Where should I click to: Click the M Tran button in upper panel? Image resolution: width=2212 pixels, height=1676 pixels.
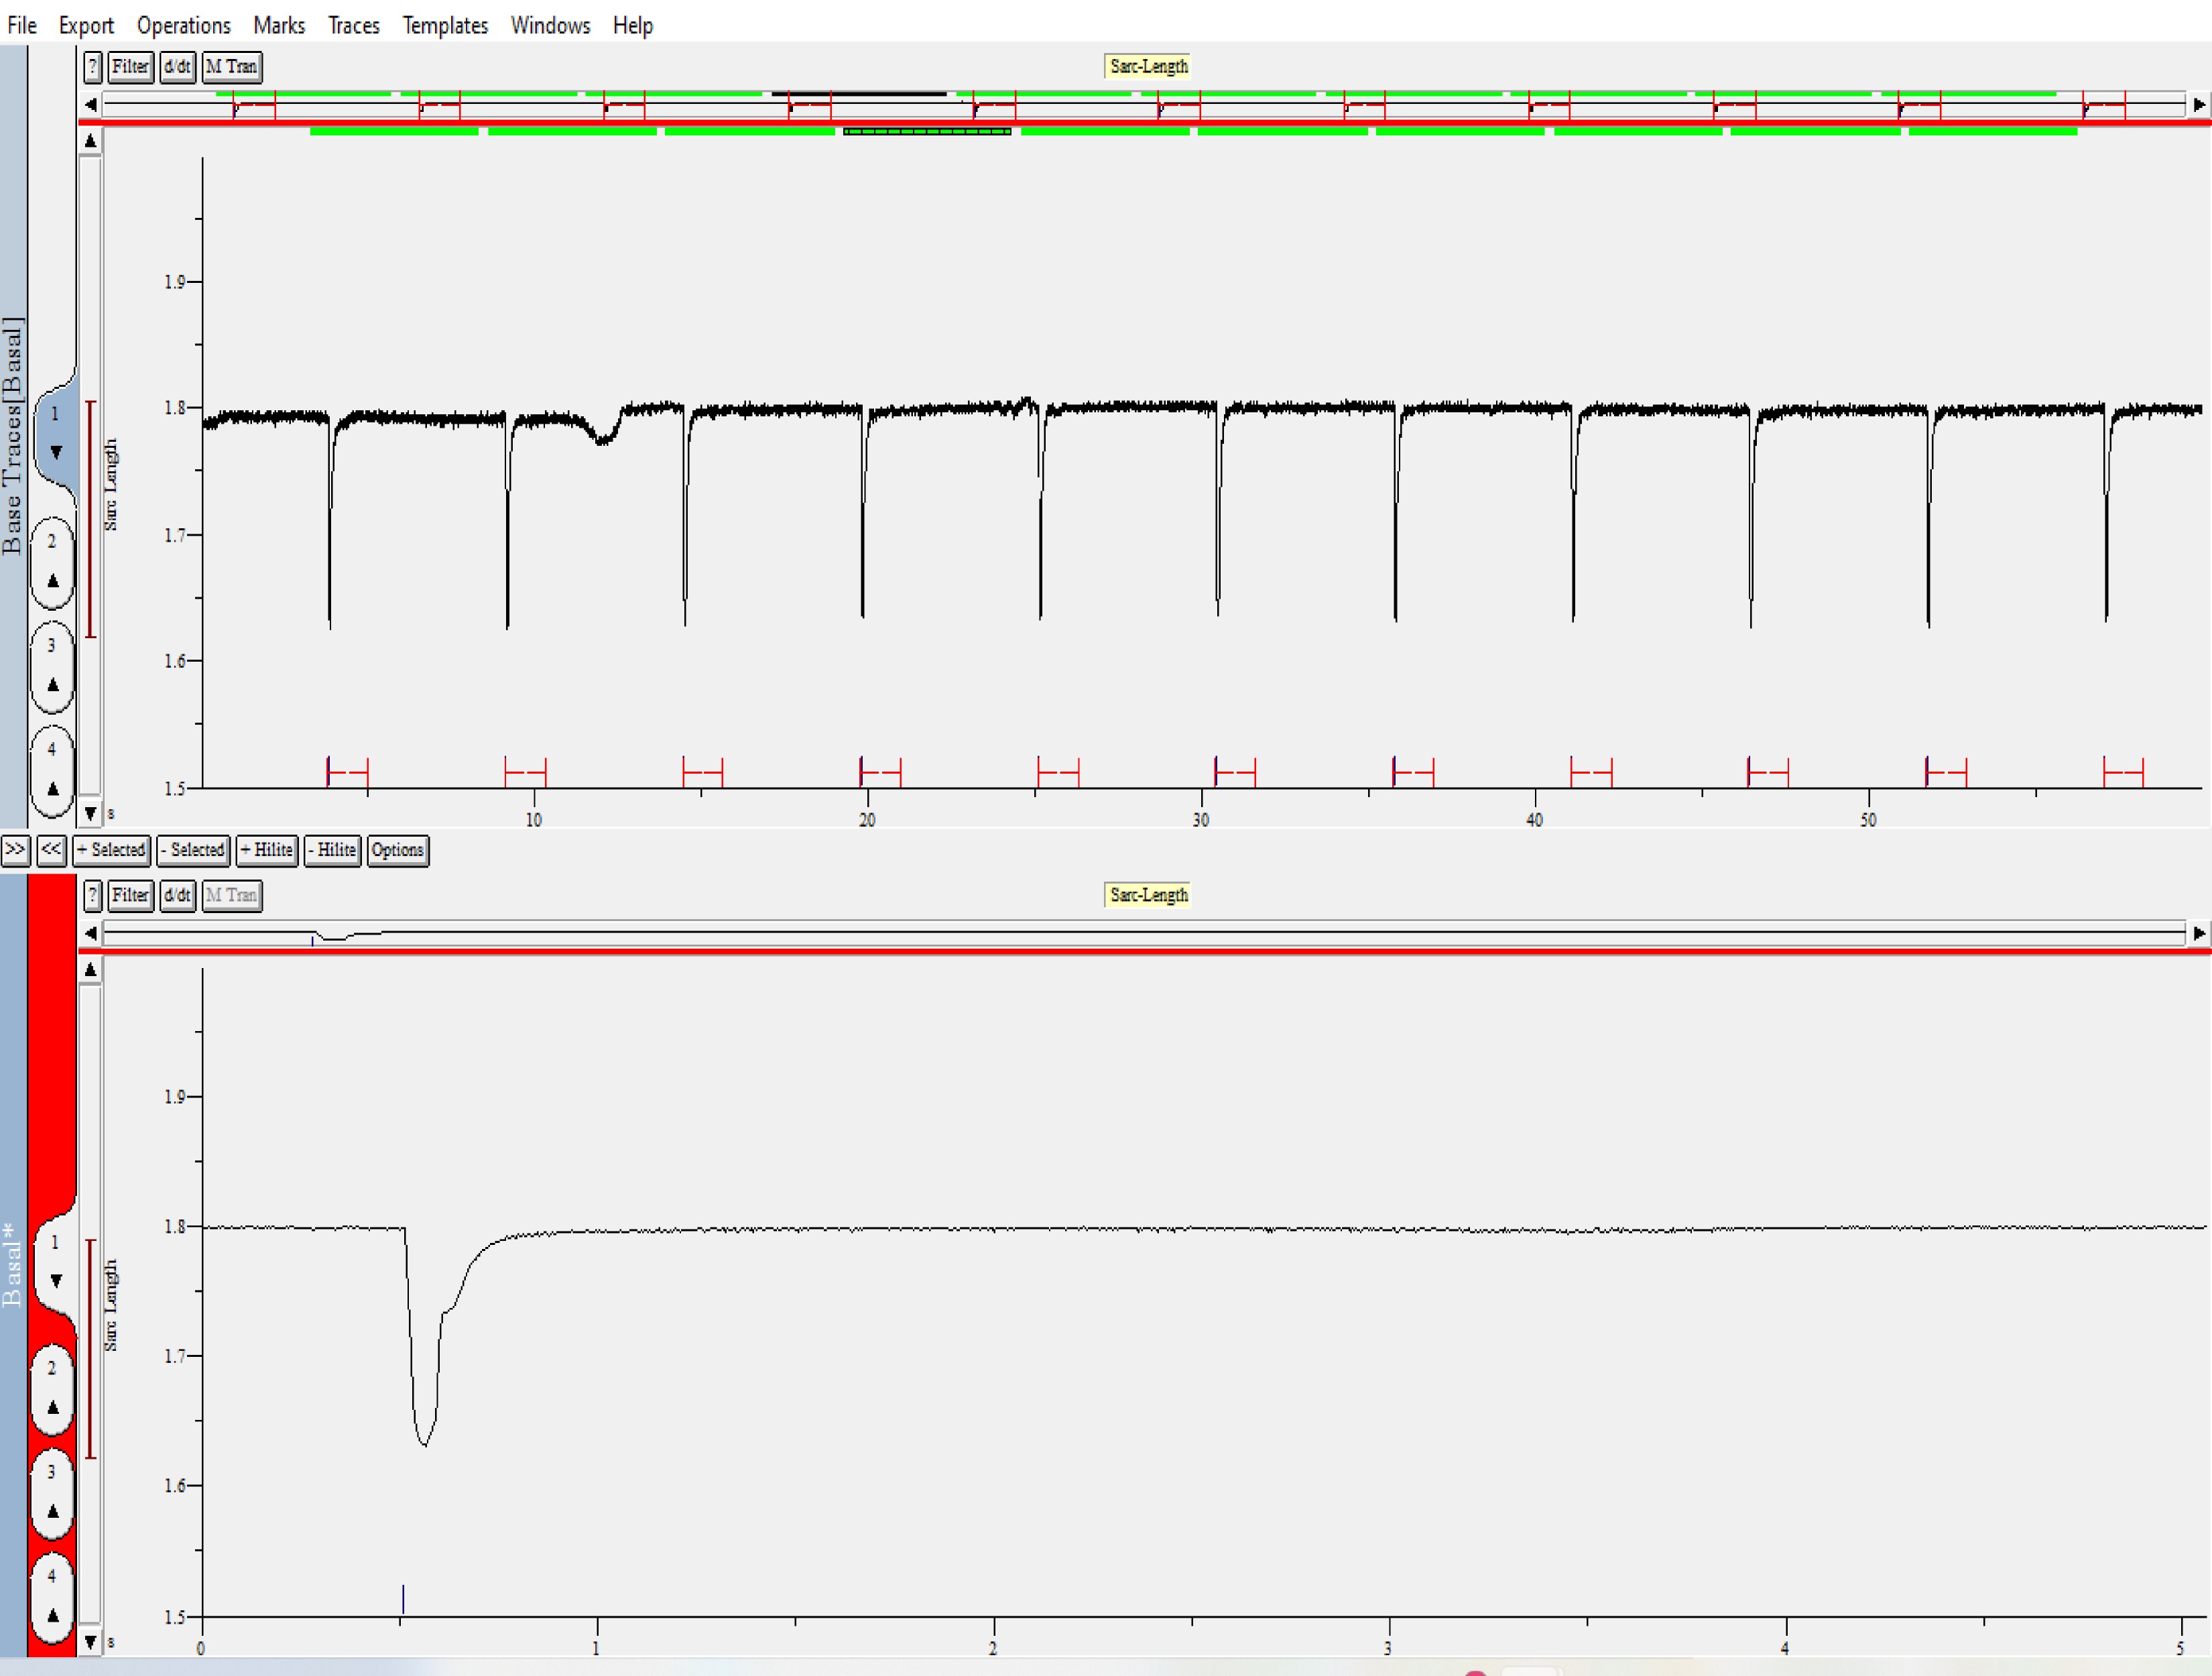(232, 67)
